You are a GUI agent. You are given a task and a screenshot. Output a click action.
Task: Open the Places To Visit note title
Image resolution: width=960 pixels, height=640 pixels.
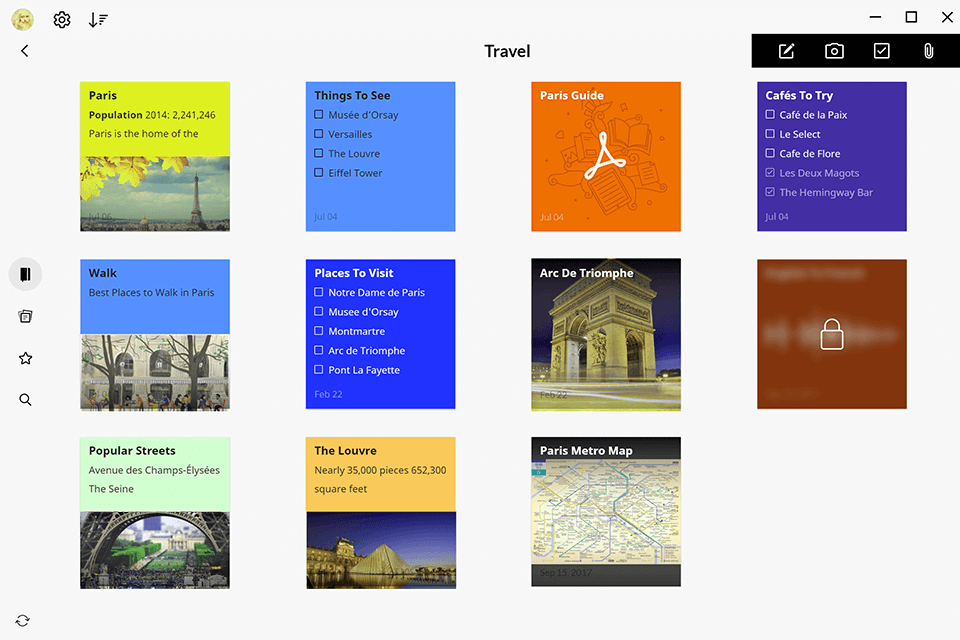(x=354, y=273)
